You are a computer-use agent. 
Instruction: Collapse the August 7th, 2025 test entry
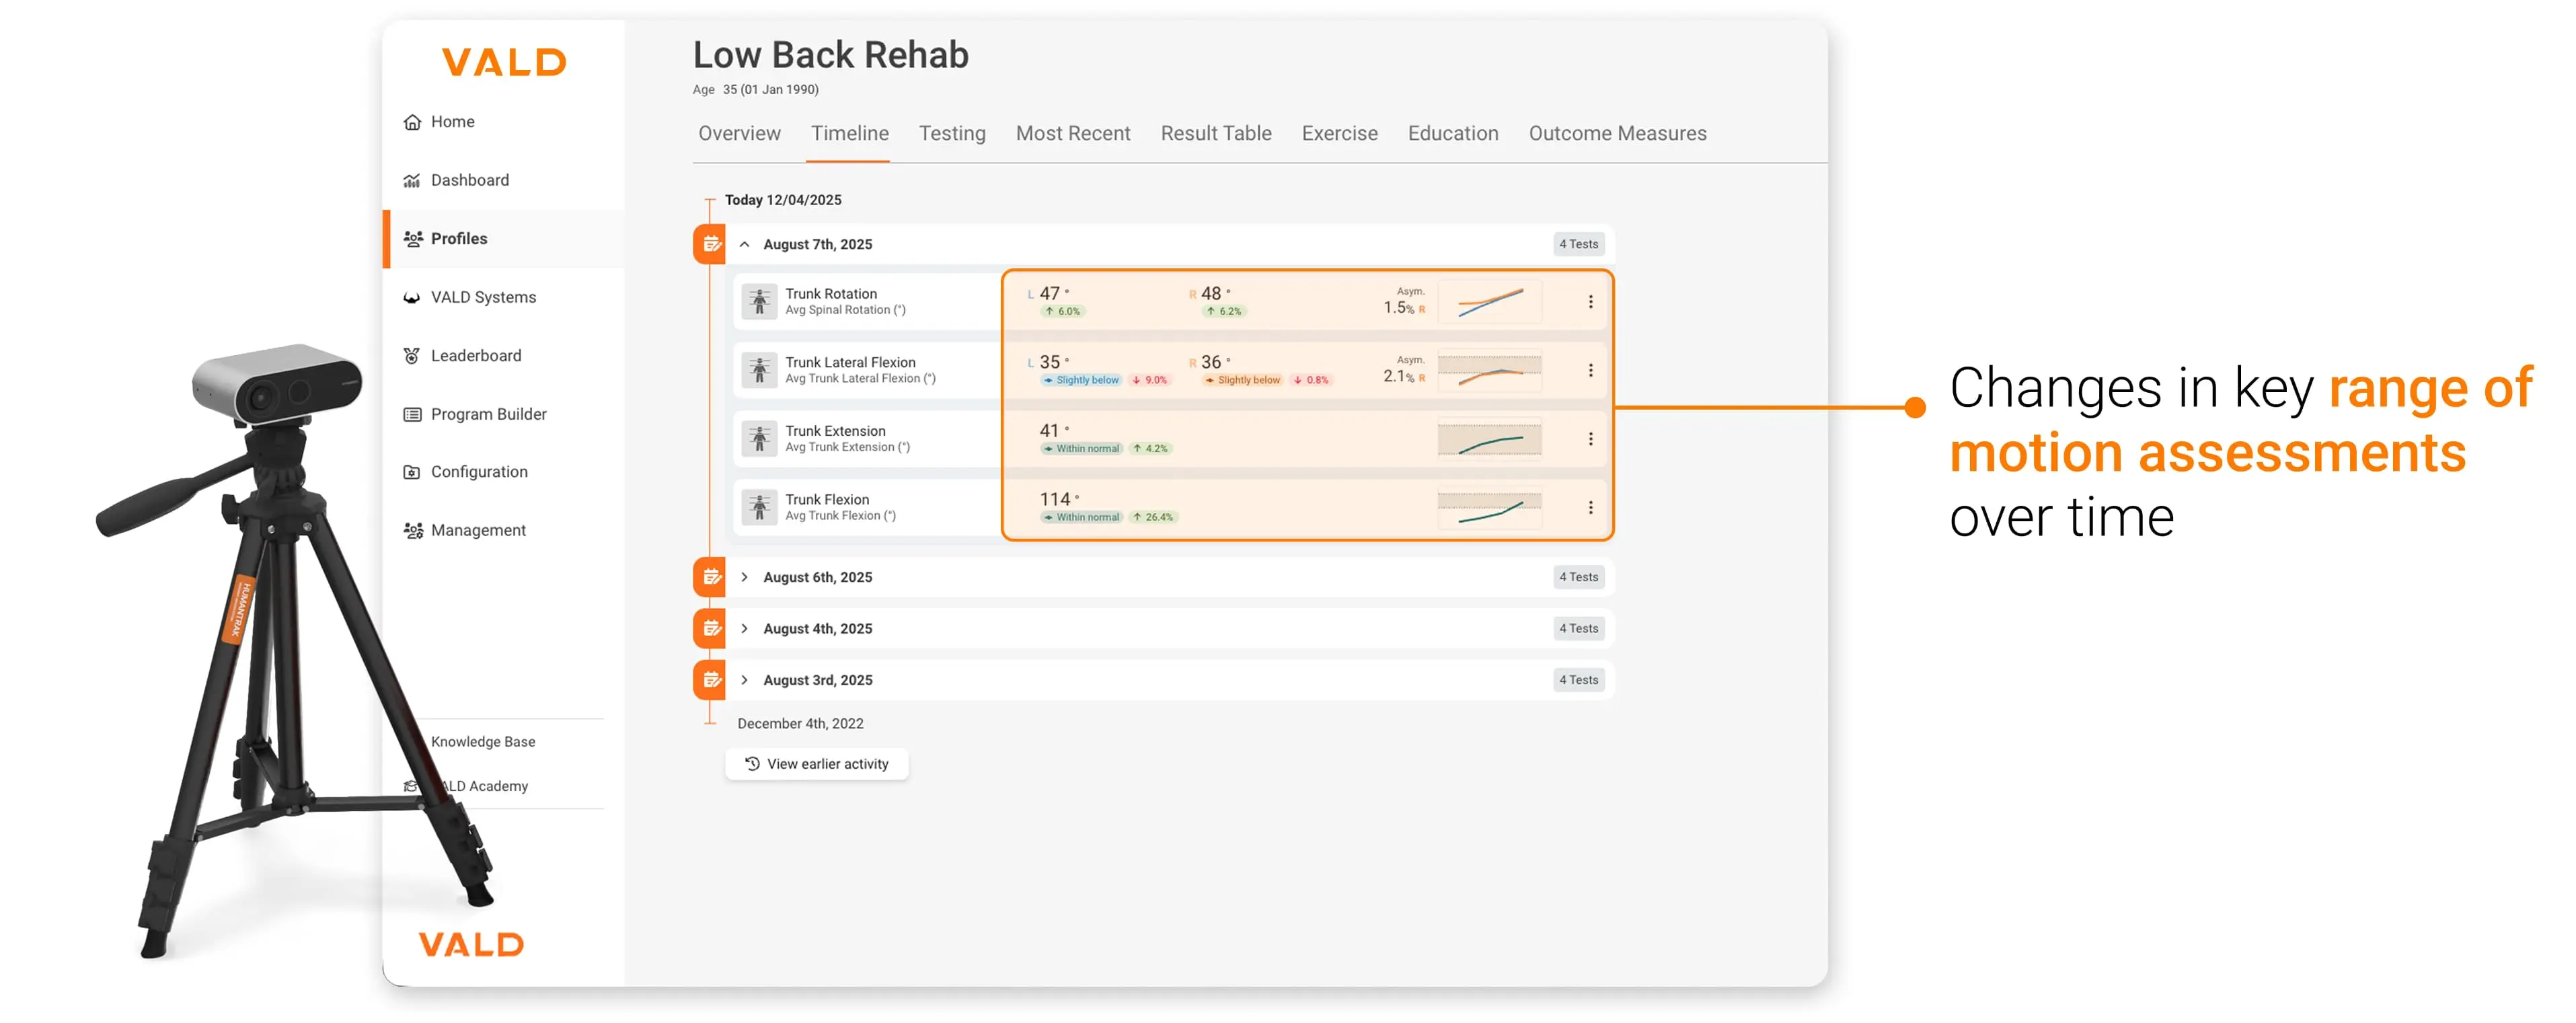click(745, 244)
